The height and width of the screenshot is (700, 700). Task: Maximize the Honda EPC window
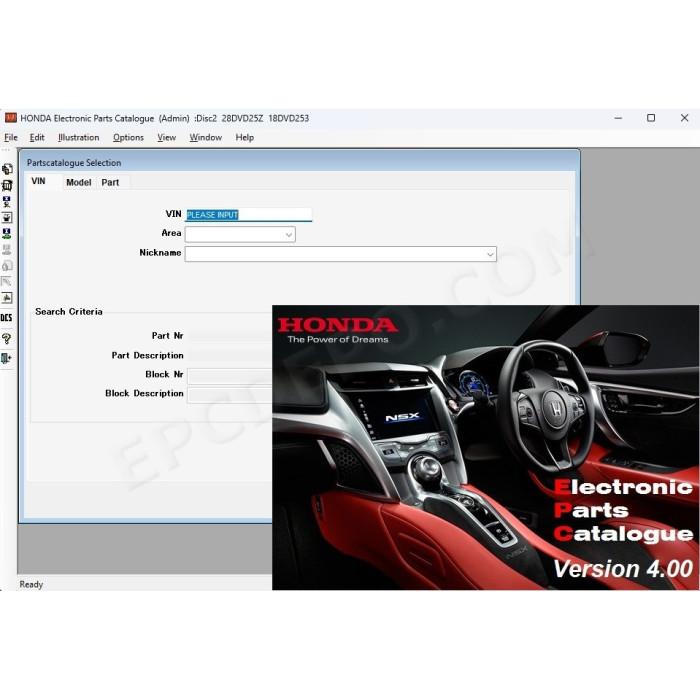point(651,118)
